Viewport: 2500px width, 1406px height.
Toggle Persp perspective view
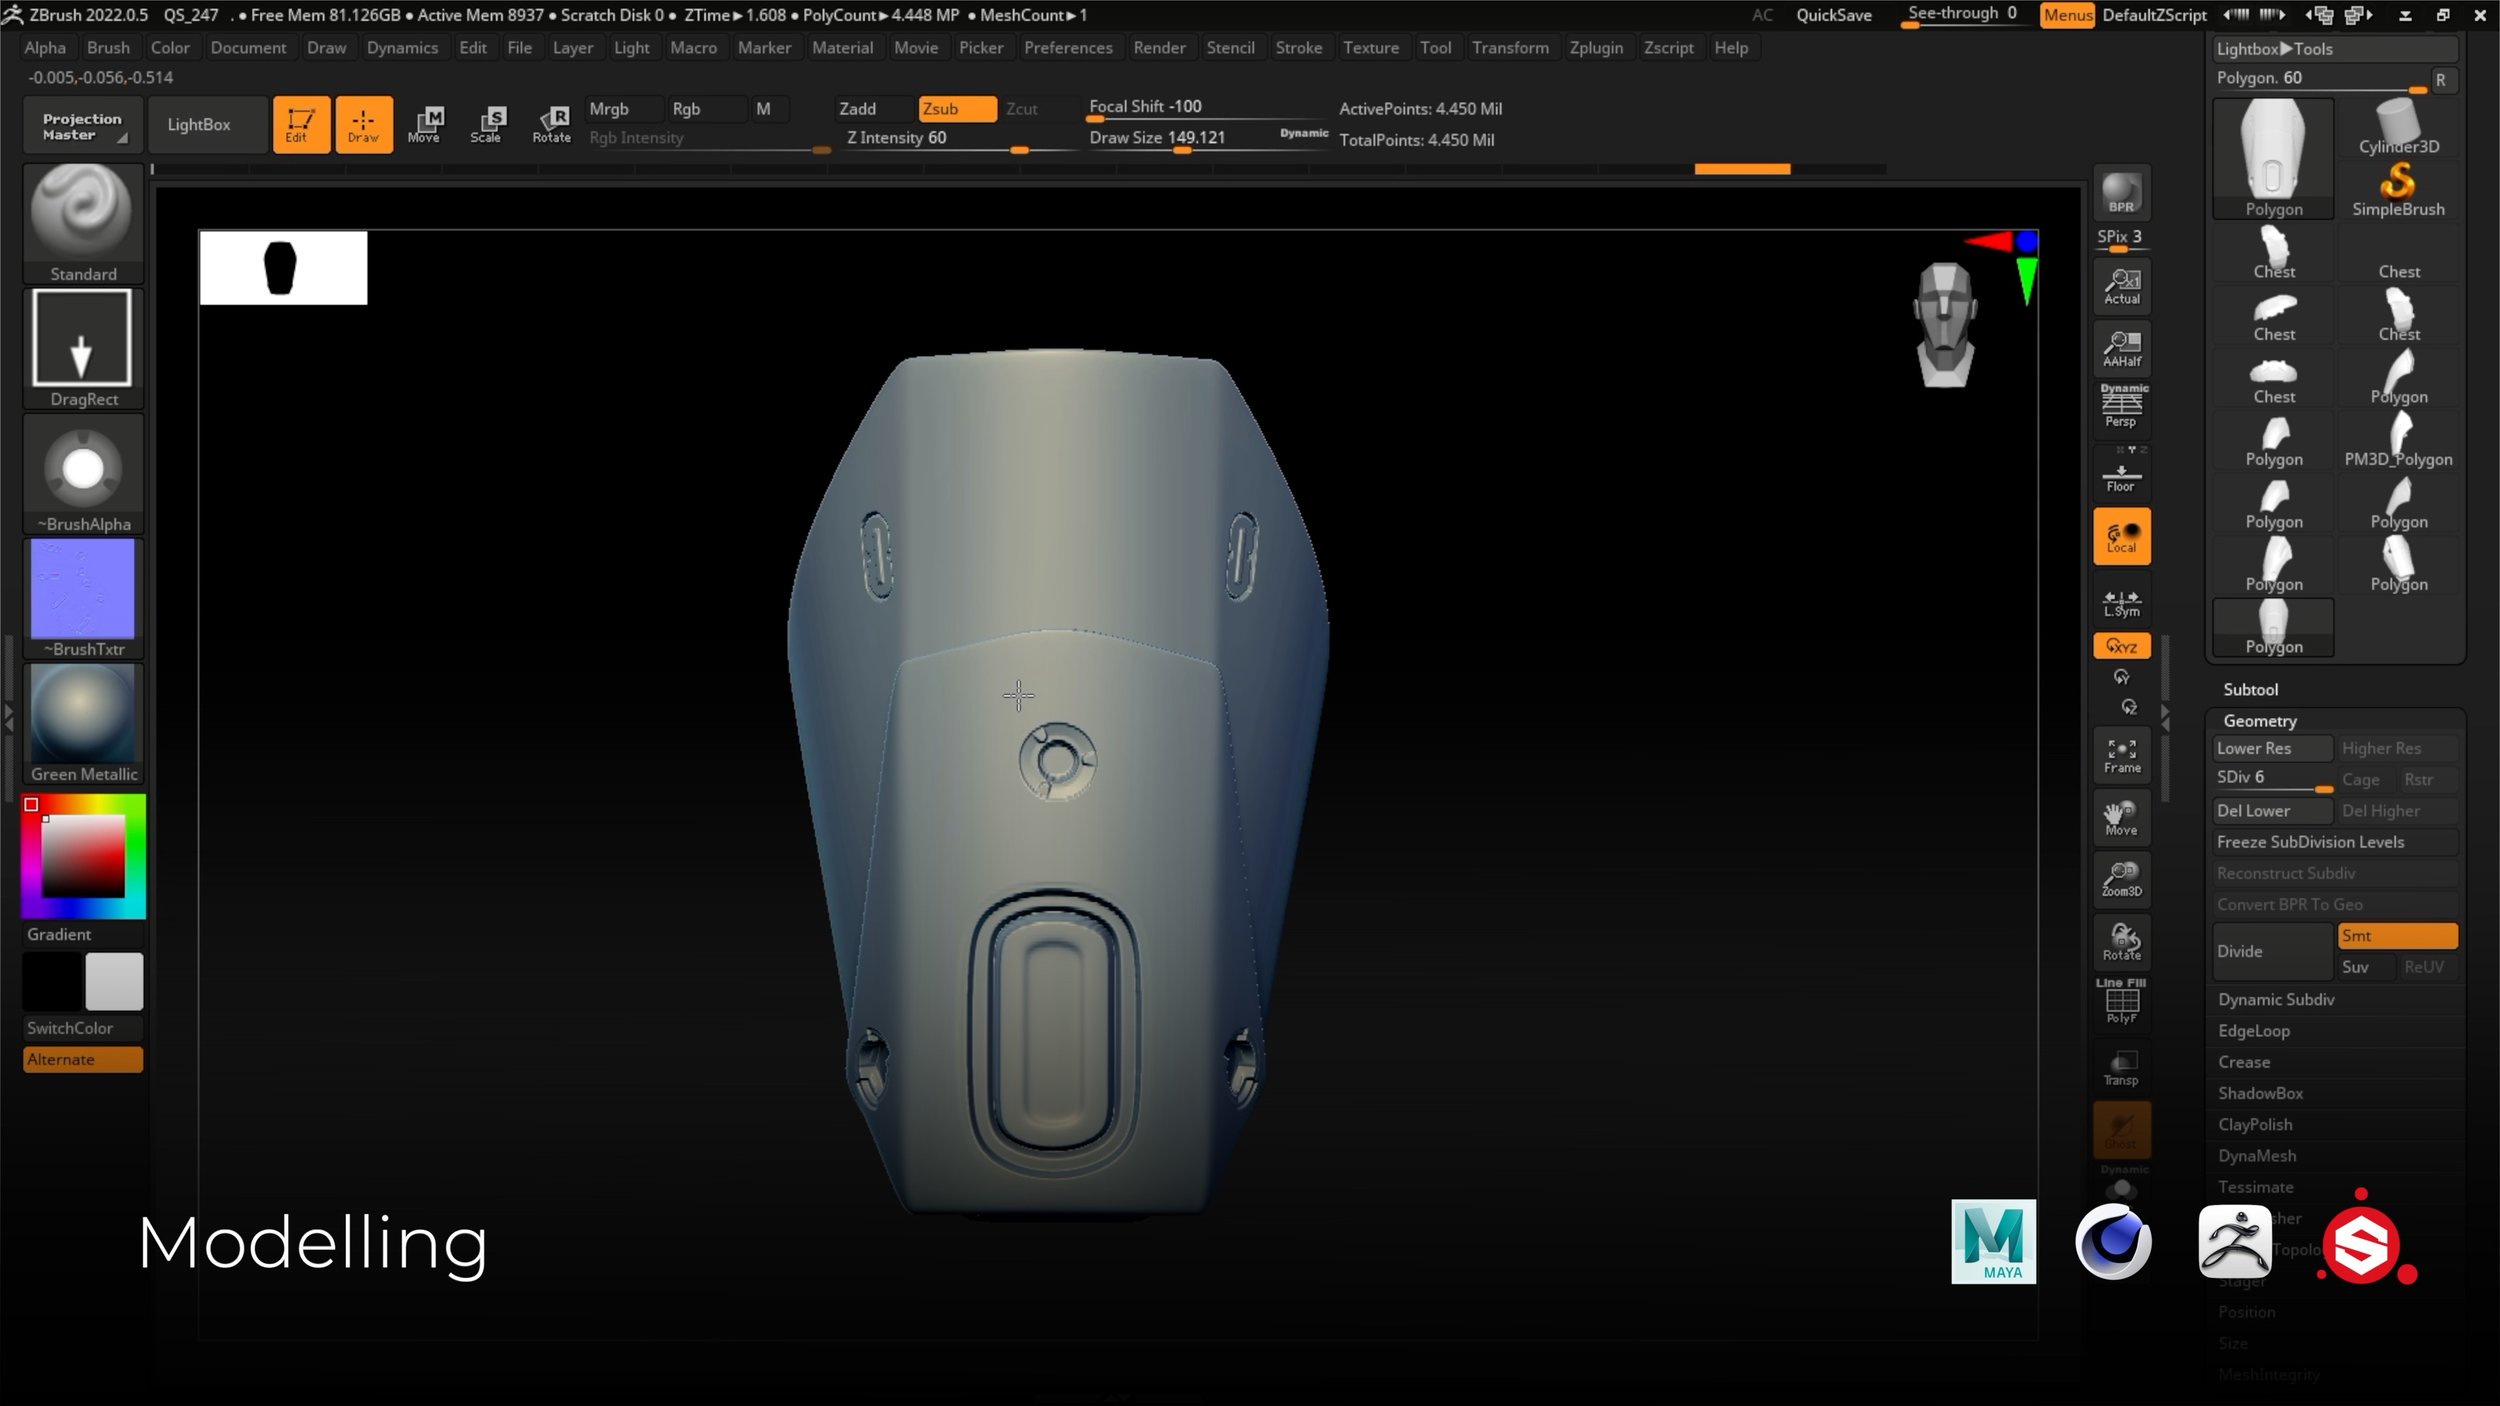pyautogui.click(x=2121, y=408)
